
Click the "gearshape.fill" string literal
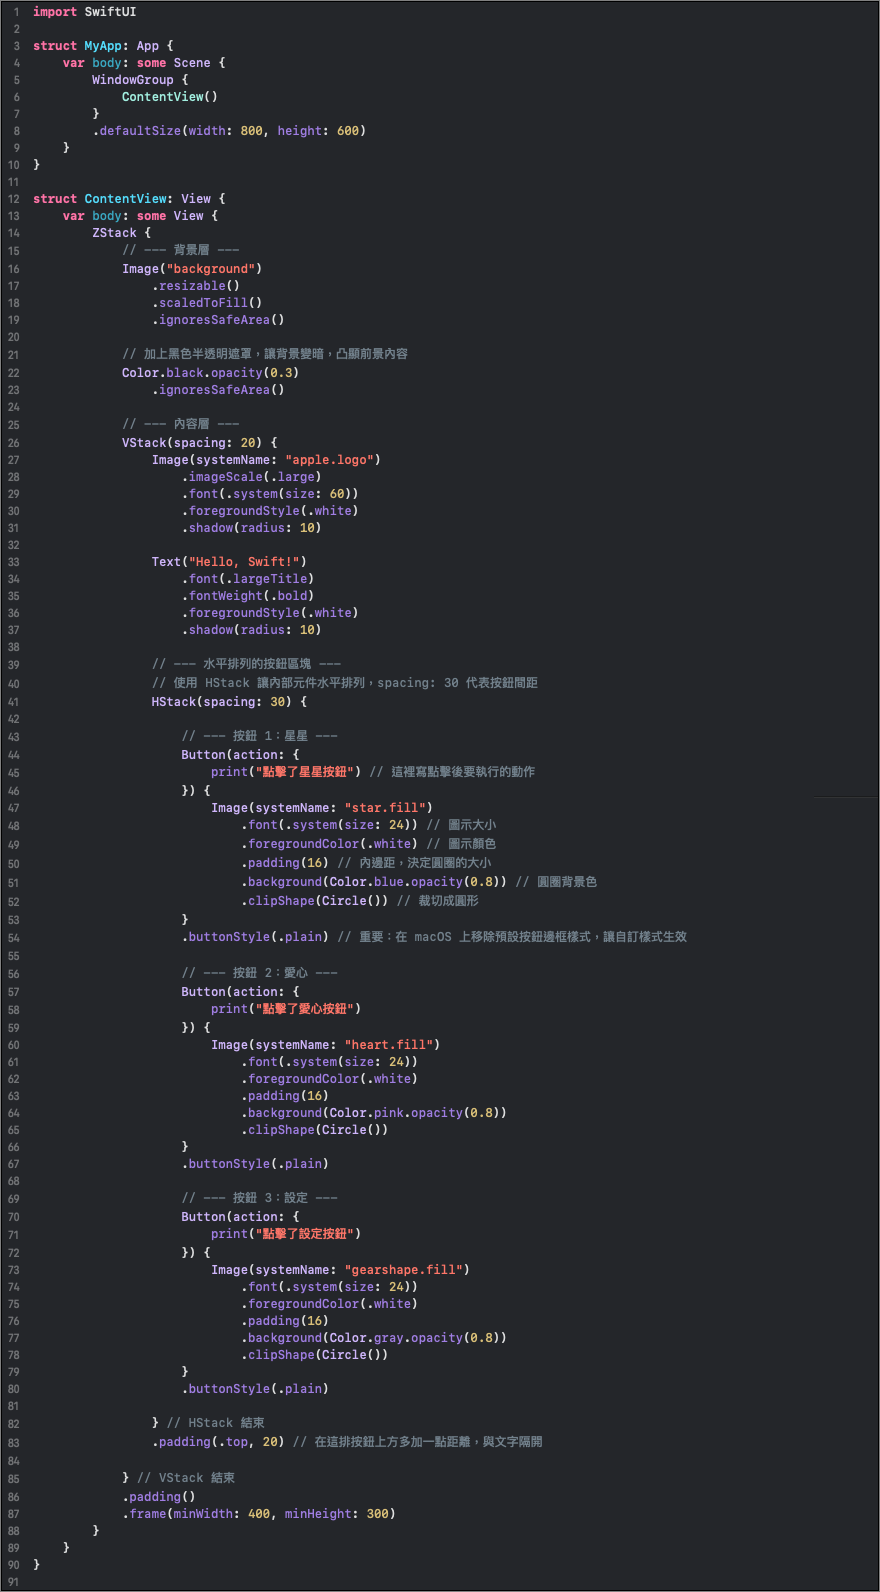coord(403,1270)
